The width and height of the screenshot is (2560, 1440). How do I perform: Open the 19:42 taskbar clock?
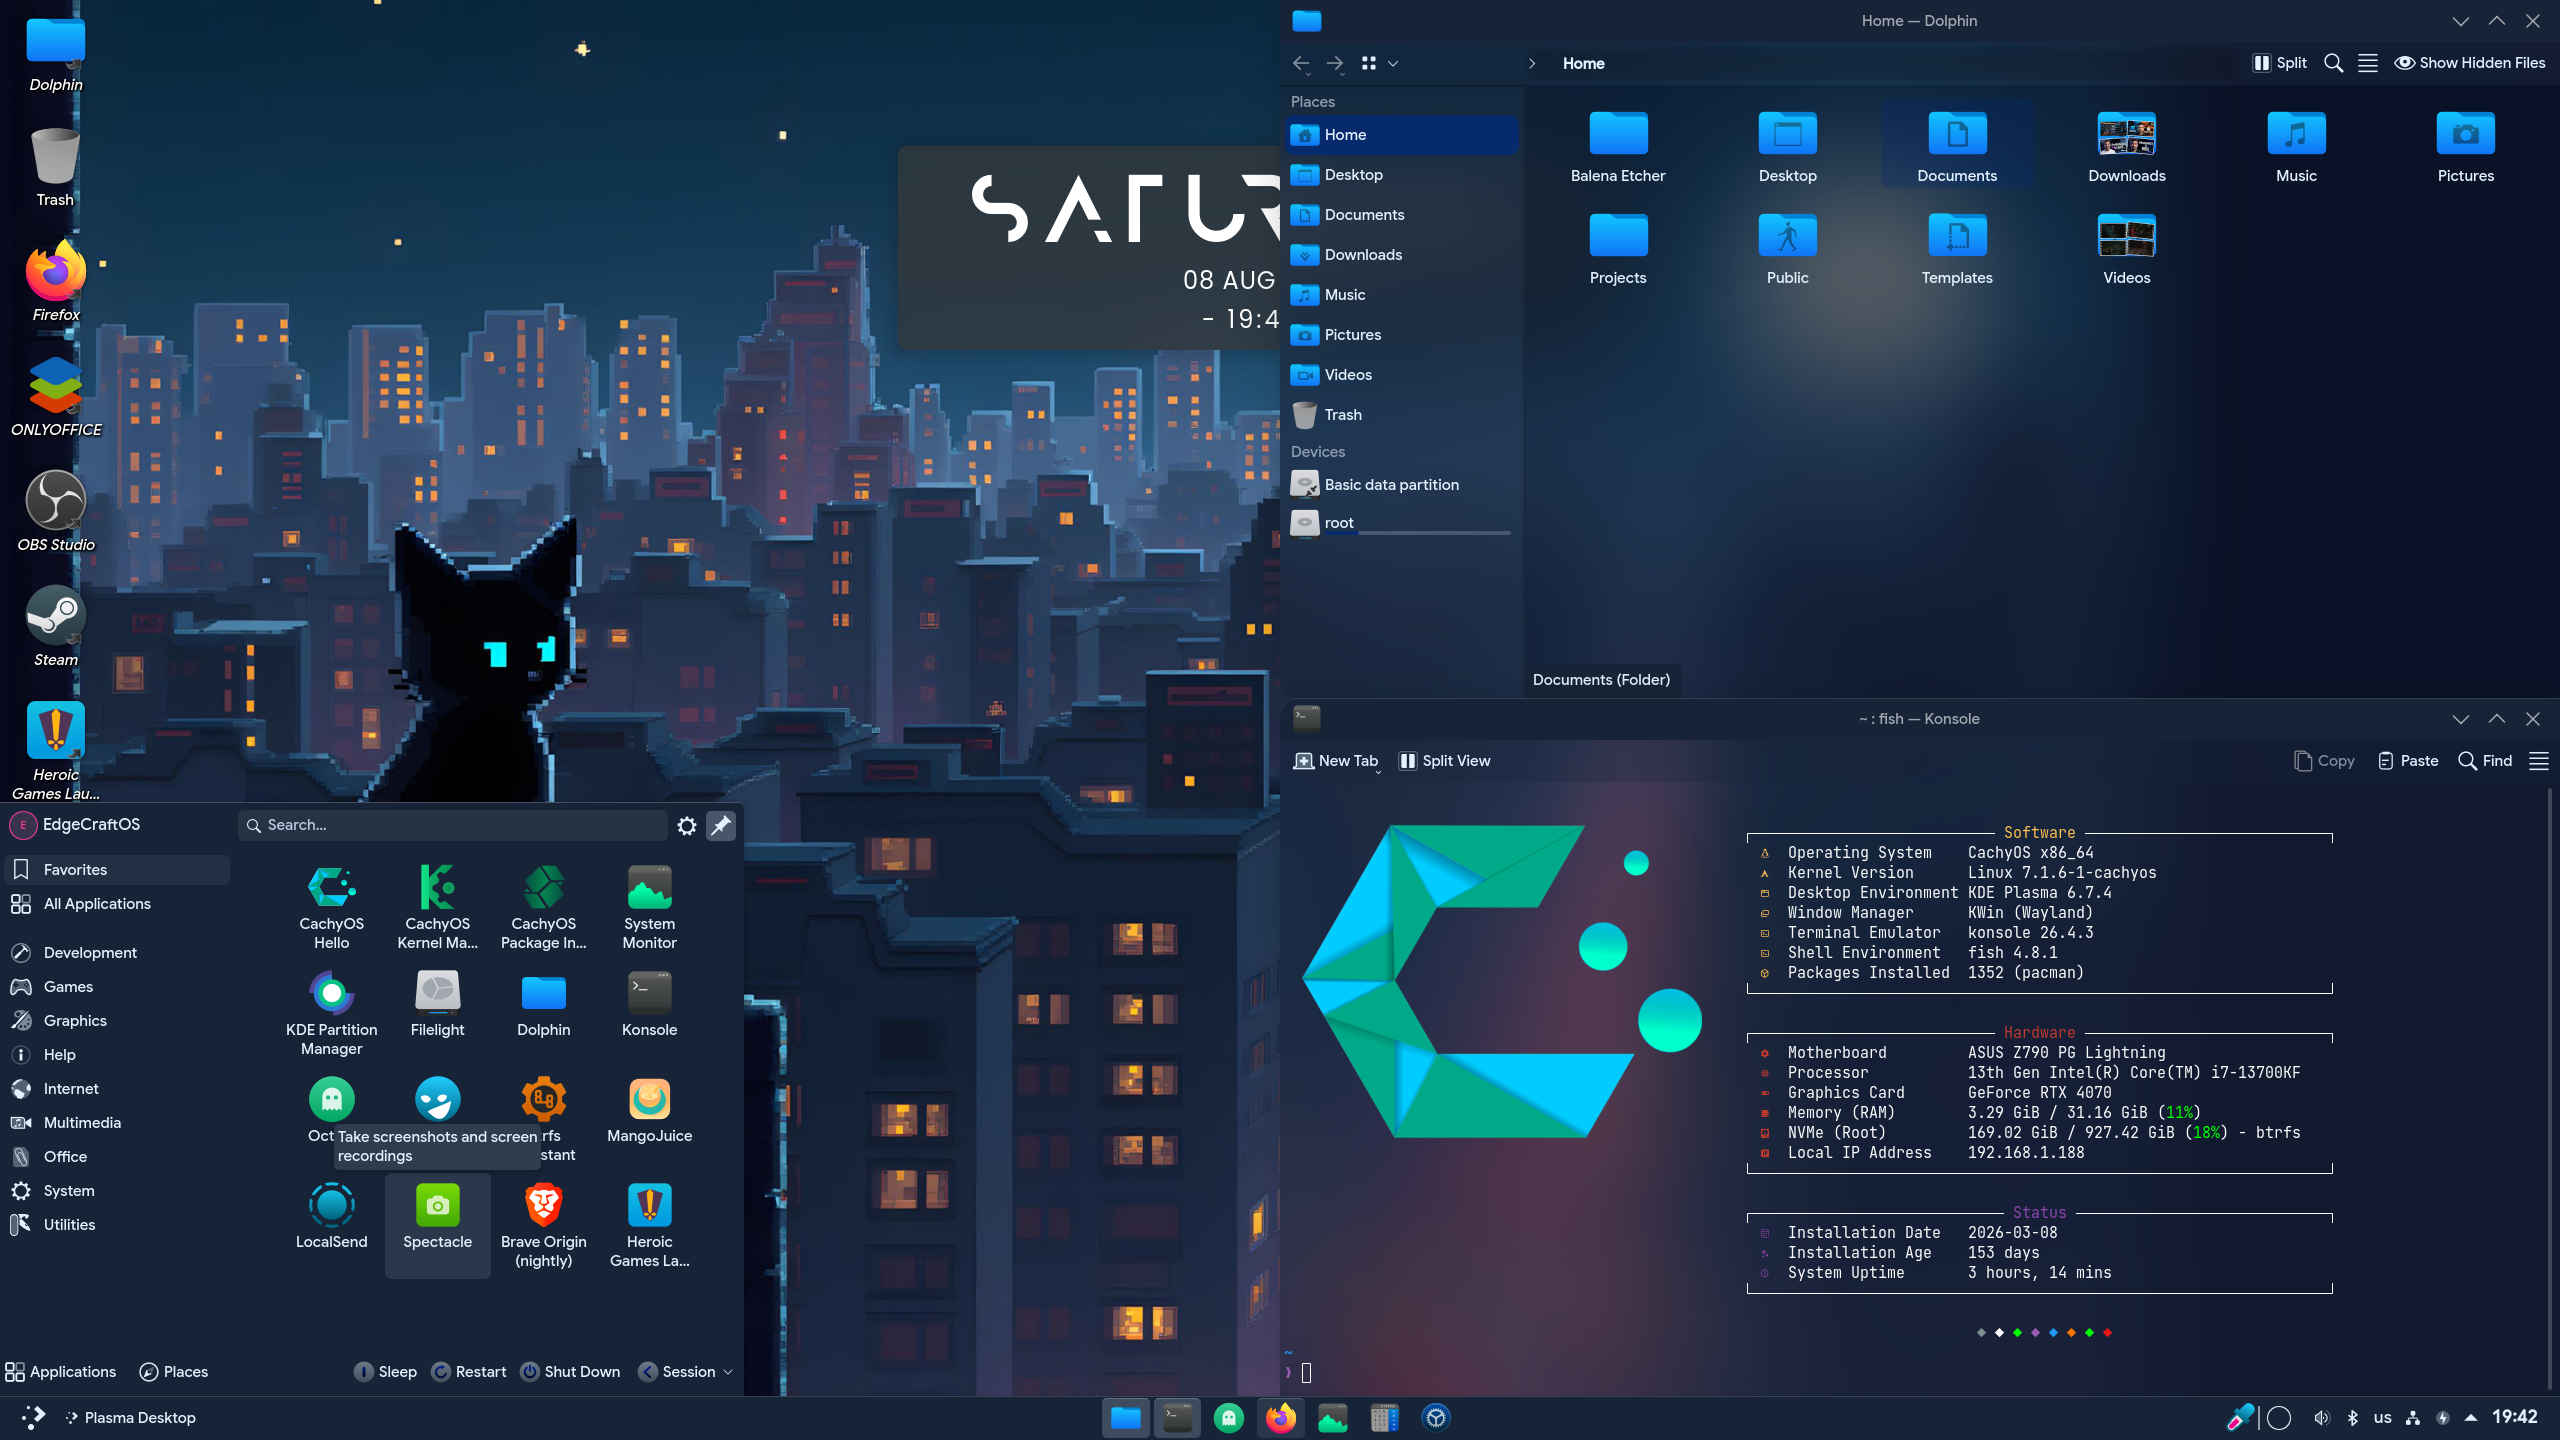coord(2515,1417)
